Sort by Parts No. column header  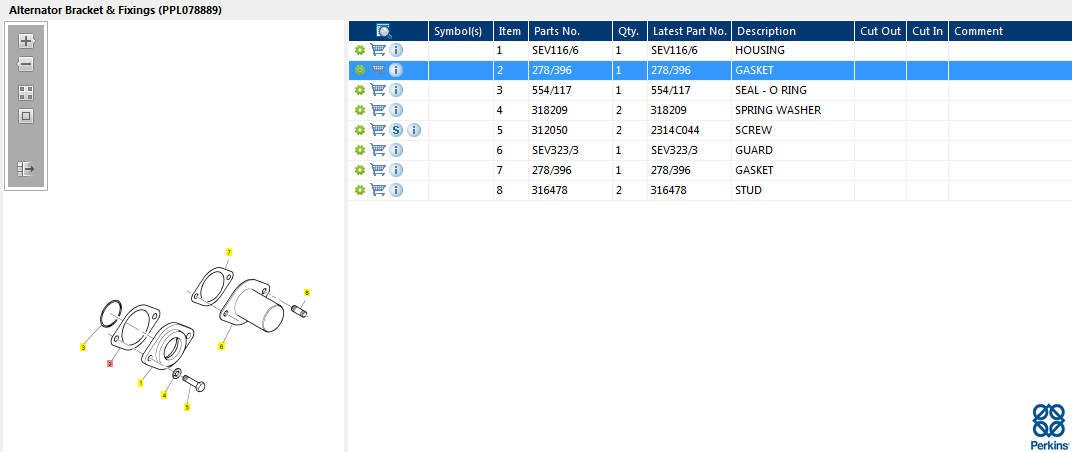click(557, 31)
